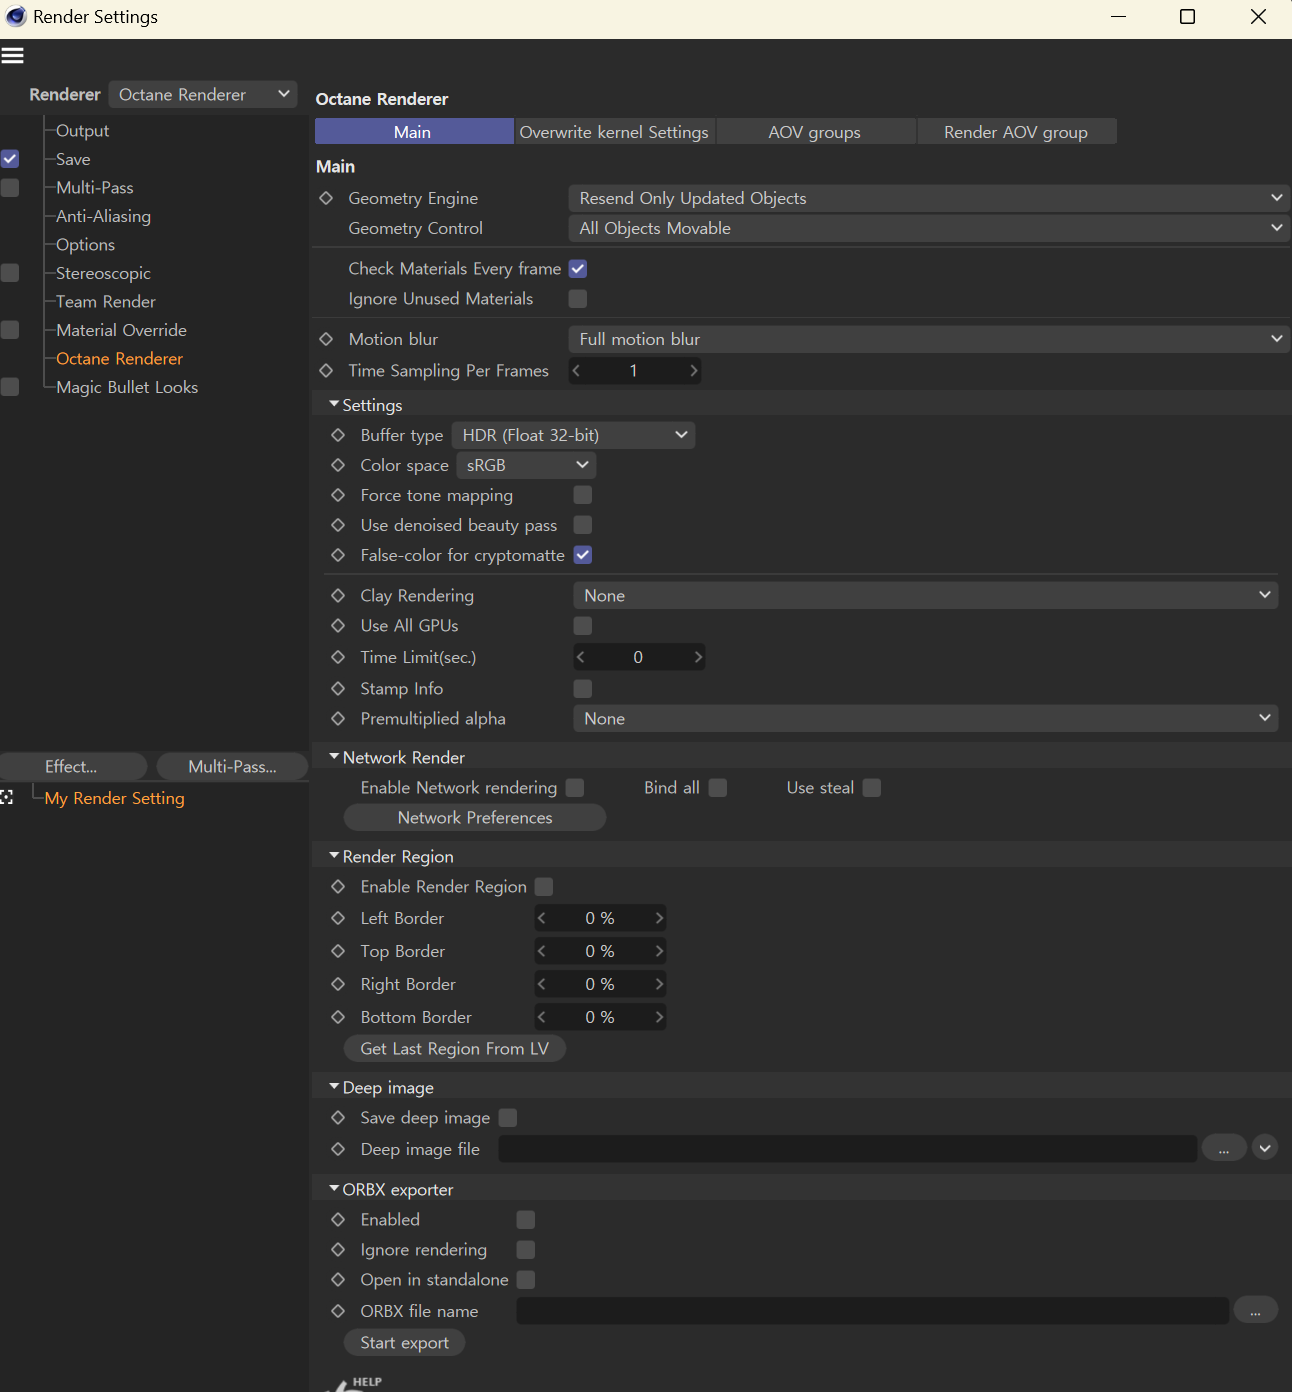This screenshot has width=1292, height=1392.
Task: Click the Use denoised beauty pass diamond
Action: (x=338, y=525)
